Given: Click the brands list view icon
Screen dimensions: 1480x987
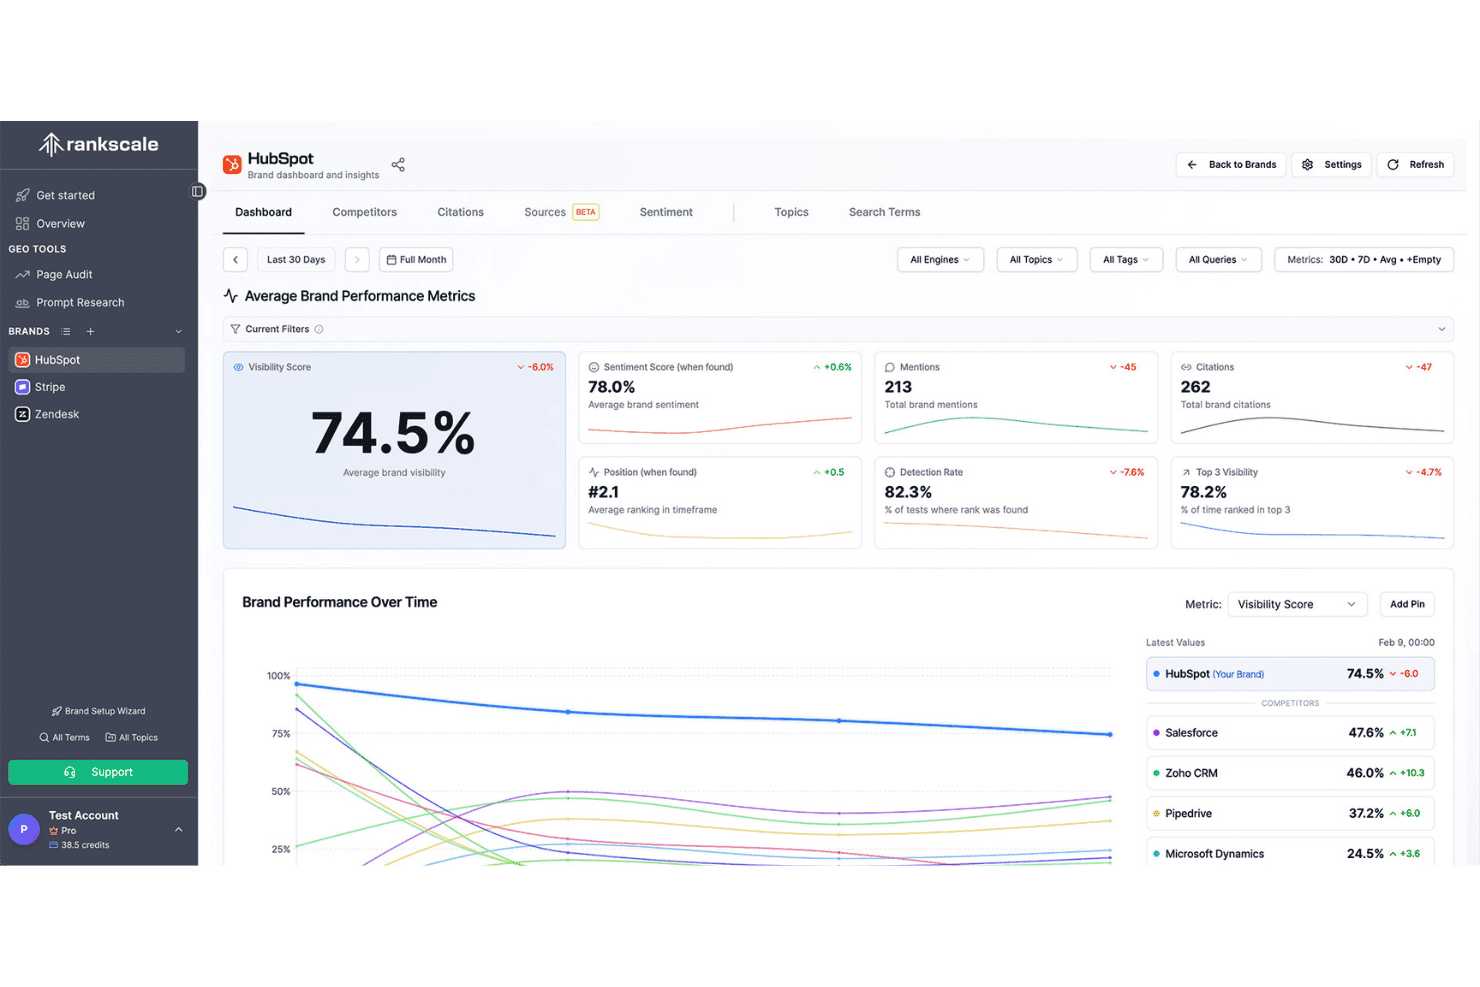Looking at the screenshot, I should [66, 332].
